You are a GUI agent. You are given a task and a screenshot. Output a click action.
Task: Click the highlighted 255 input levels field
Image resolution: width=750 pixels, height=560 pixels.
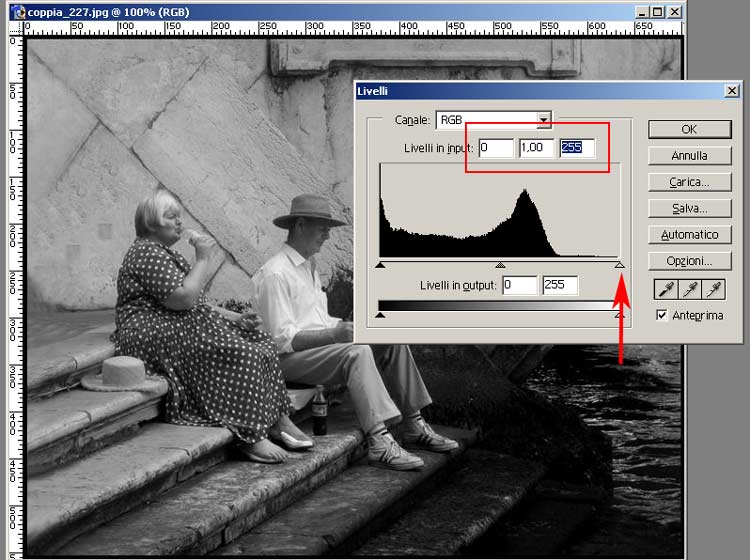coord(577,148)
